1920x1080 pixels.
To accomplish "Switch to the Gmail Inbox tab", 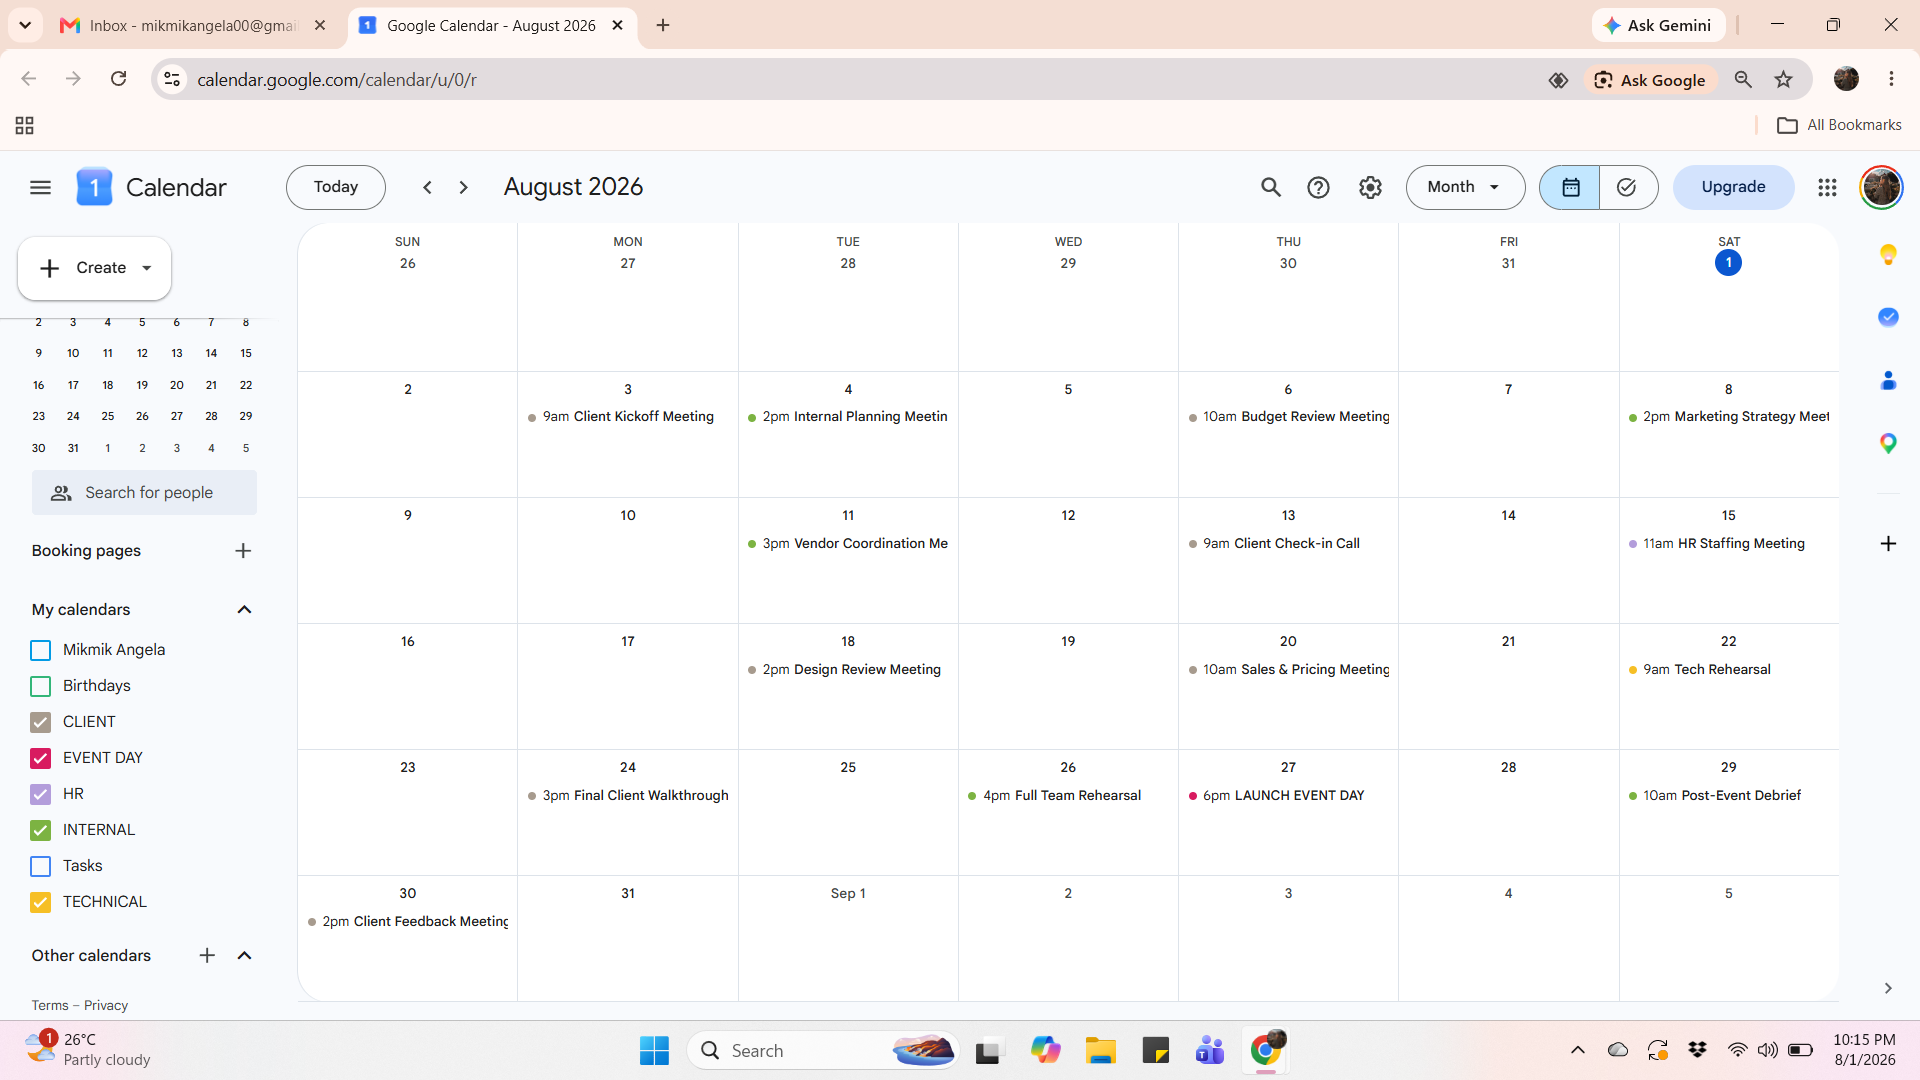I will 193,25.
